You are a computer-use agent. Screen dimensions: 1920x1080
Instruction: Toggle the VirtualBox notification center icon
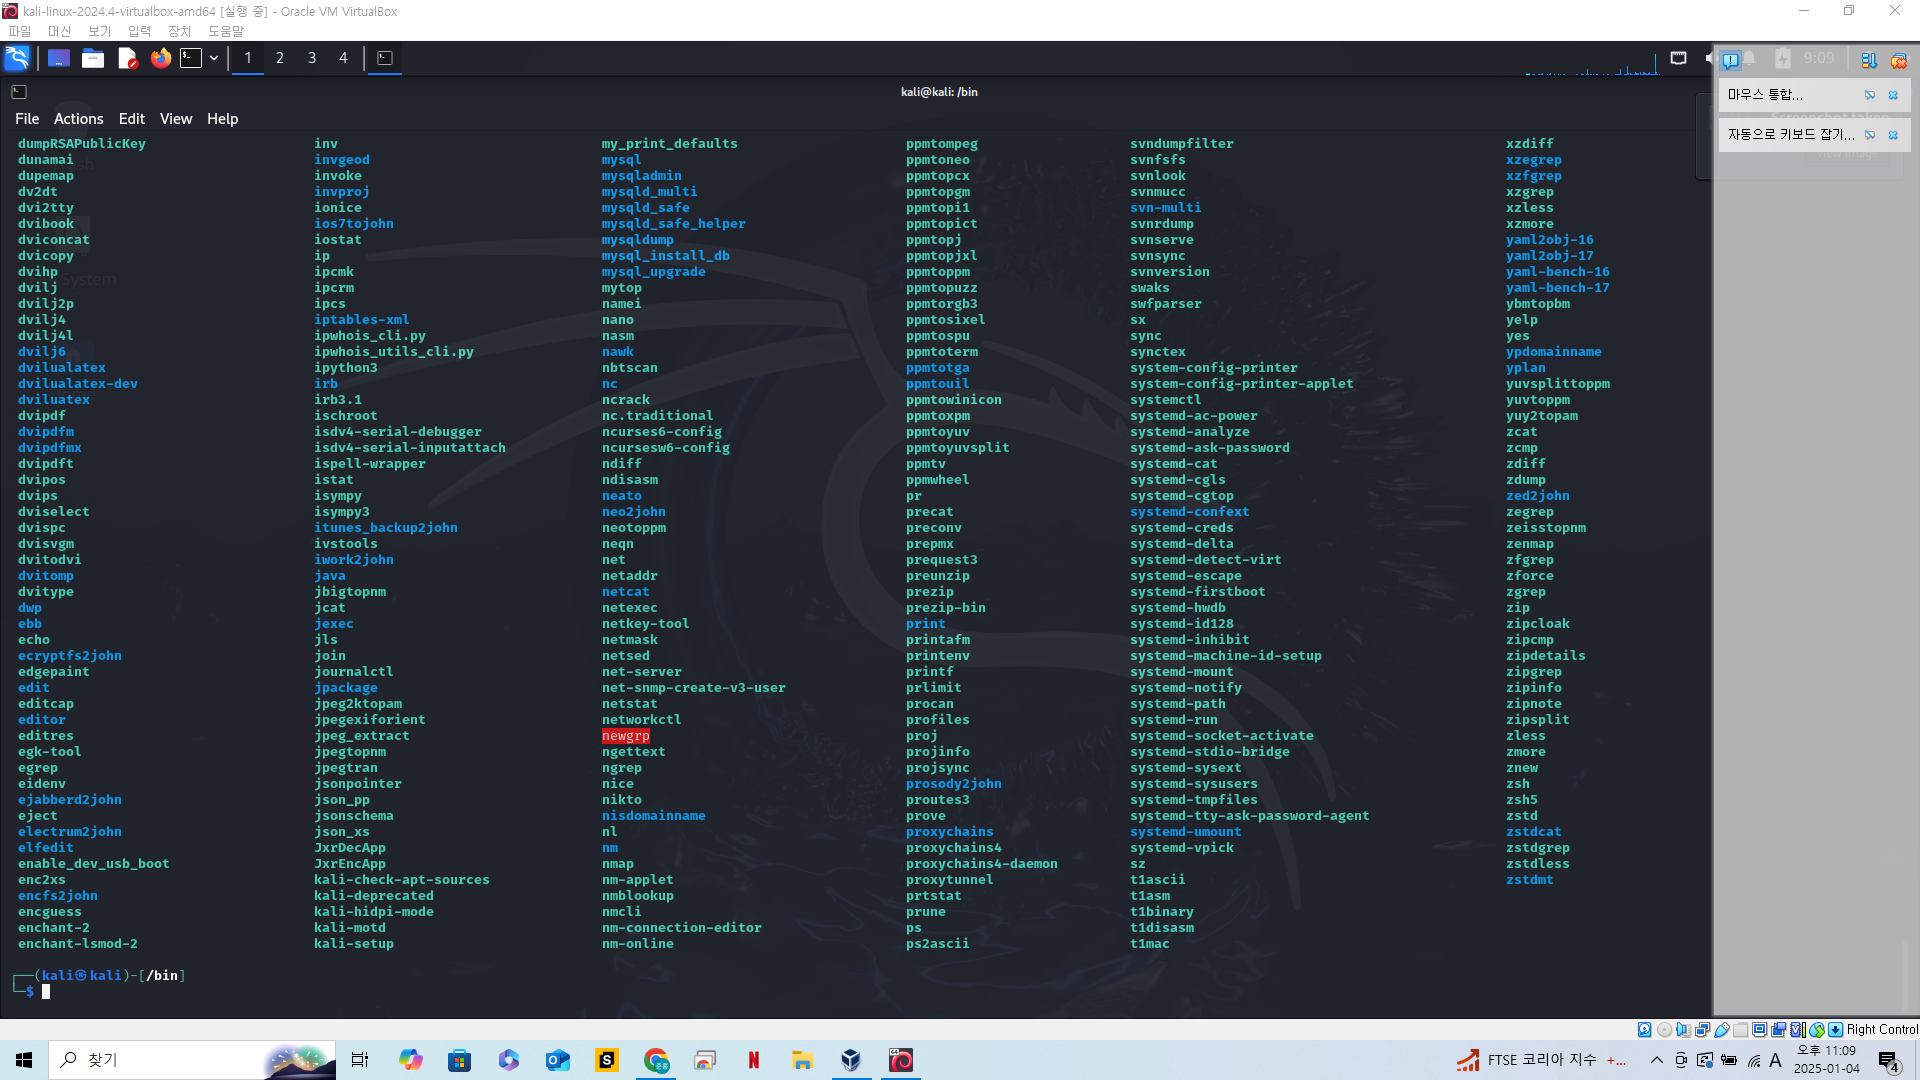pyautogui.click(x=1730, y=60)
